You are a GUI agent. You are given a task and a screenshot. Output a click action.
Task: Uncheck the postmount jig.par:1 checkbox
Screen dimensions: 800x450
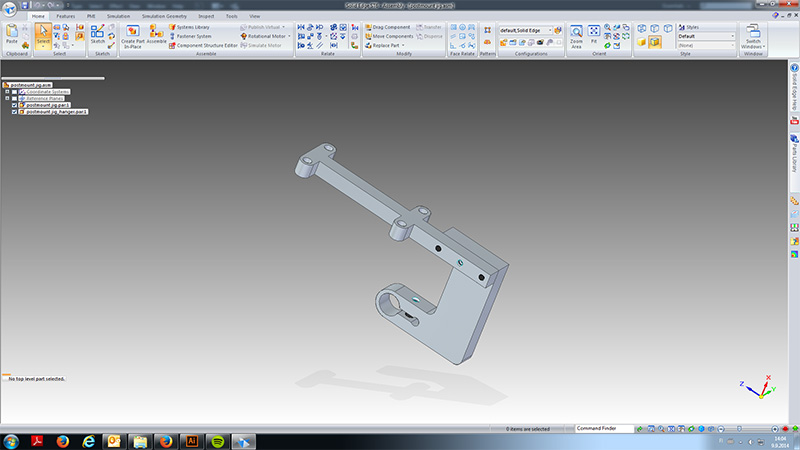pos(14,105)
